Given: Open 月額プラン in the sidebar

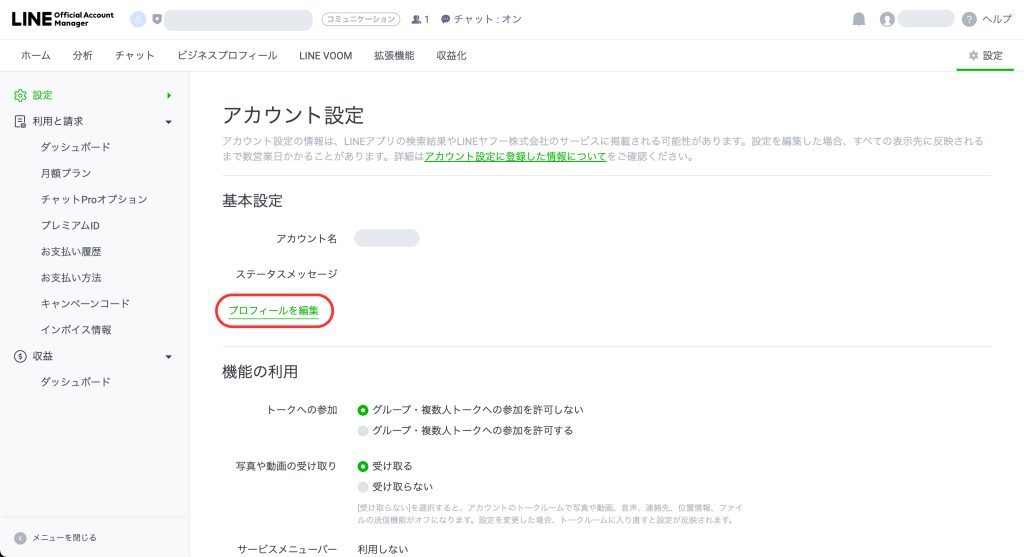Looking at the screenshot, I should click(66, 173).
